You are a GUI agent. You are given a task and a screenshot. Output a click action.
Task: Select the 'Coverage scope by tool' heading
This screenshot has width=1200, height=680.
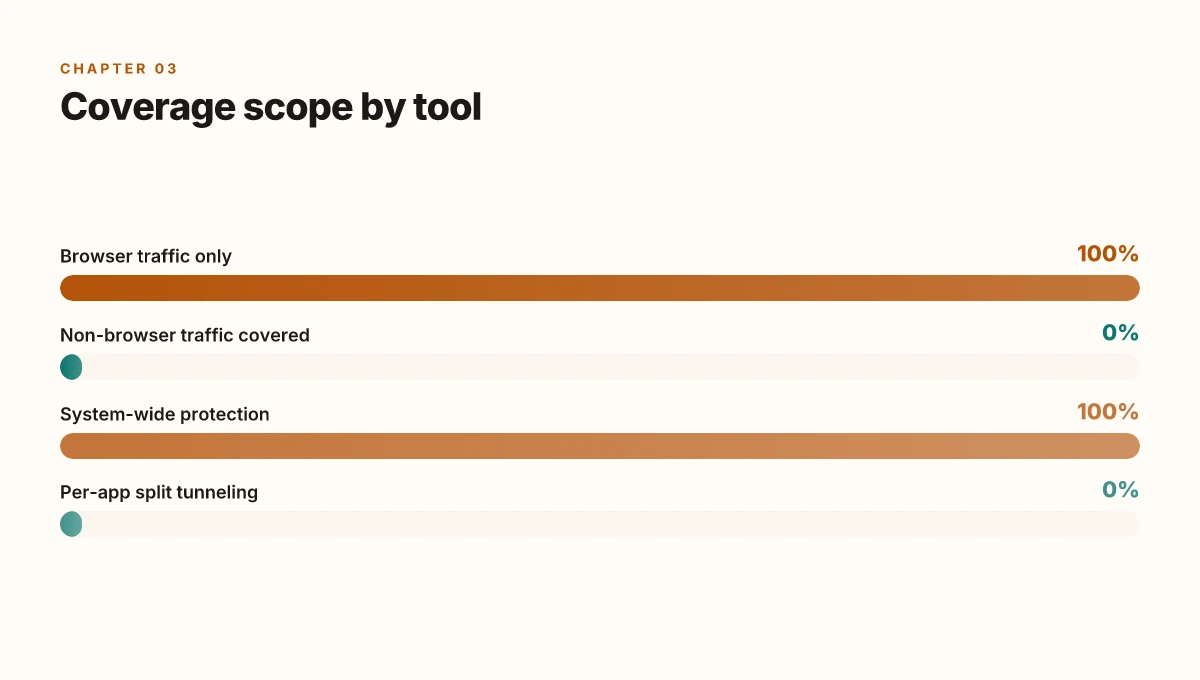[271, 107]
